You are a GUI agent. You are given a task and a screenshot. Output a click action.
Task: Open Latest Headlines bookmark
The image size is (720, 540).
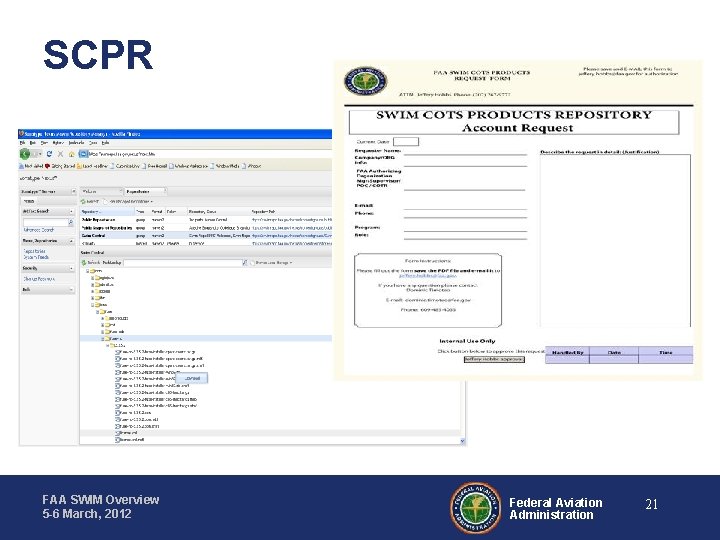[x=93, y=166]
